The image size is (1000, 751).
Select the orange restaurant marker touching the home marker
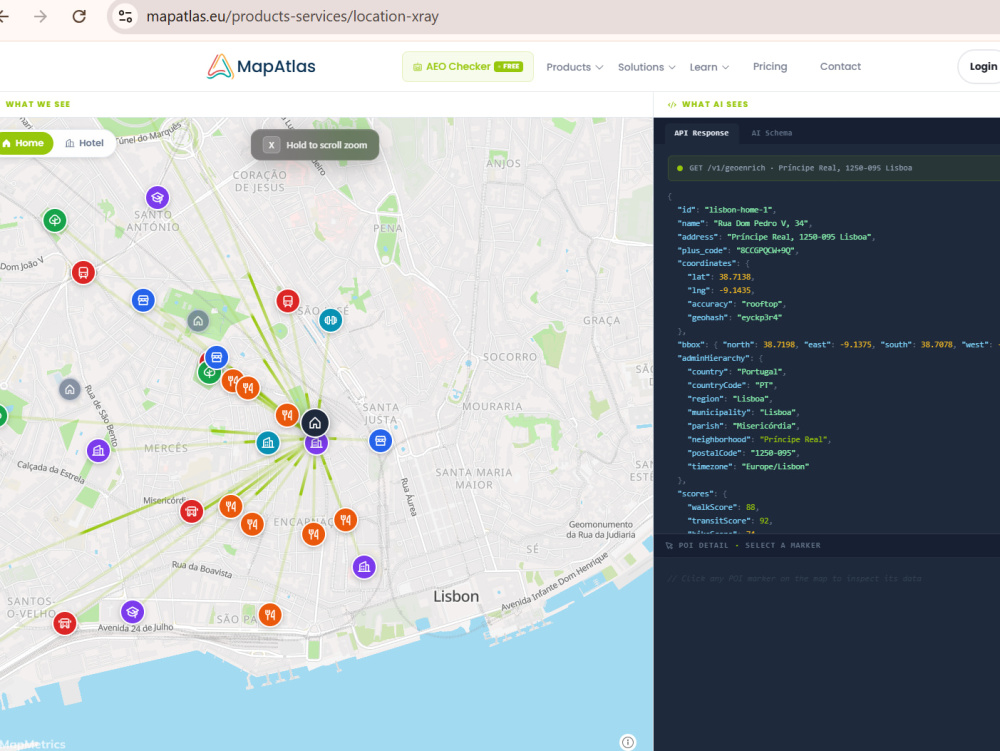[x=288, y=415]
